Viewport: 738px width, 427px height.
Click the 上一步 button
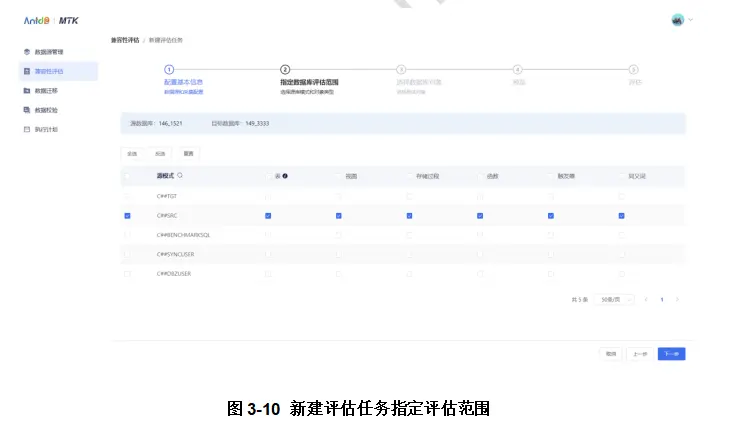point(640,354)
